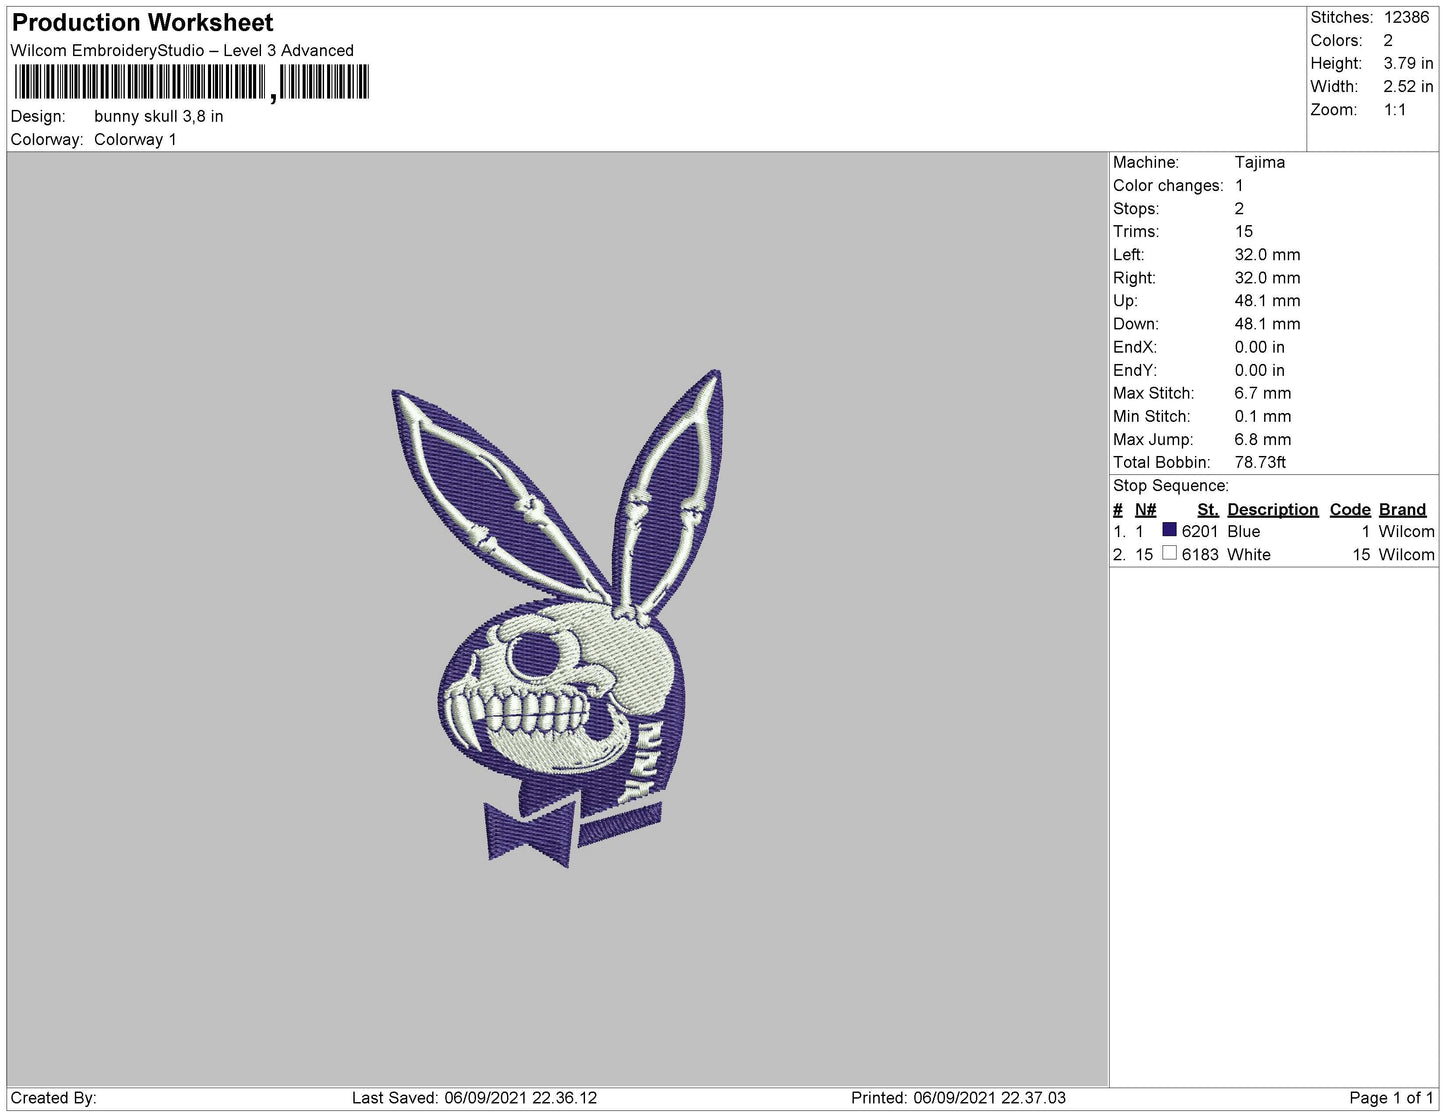Click the 'St.' column header

(1208, 509)
